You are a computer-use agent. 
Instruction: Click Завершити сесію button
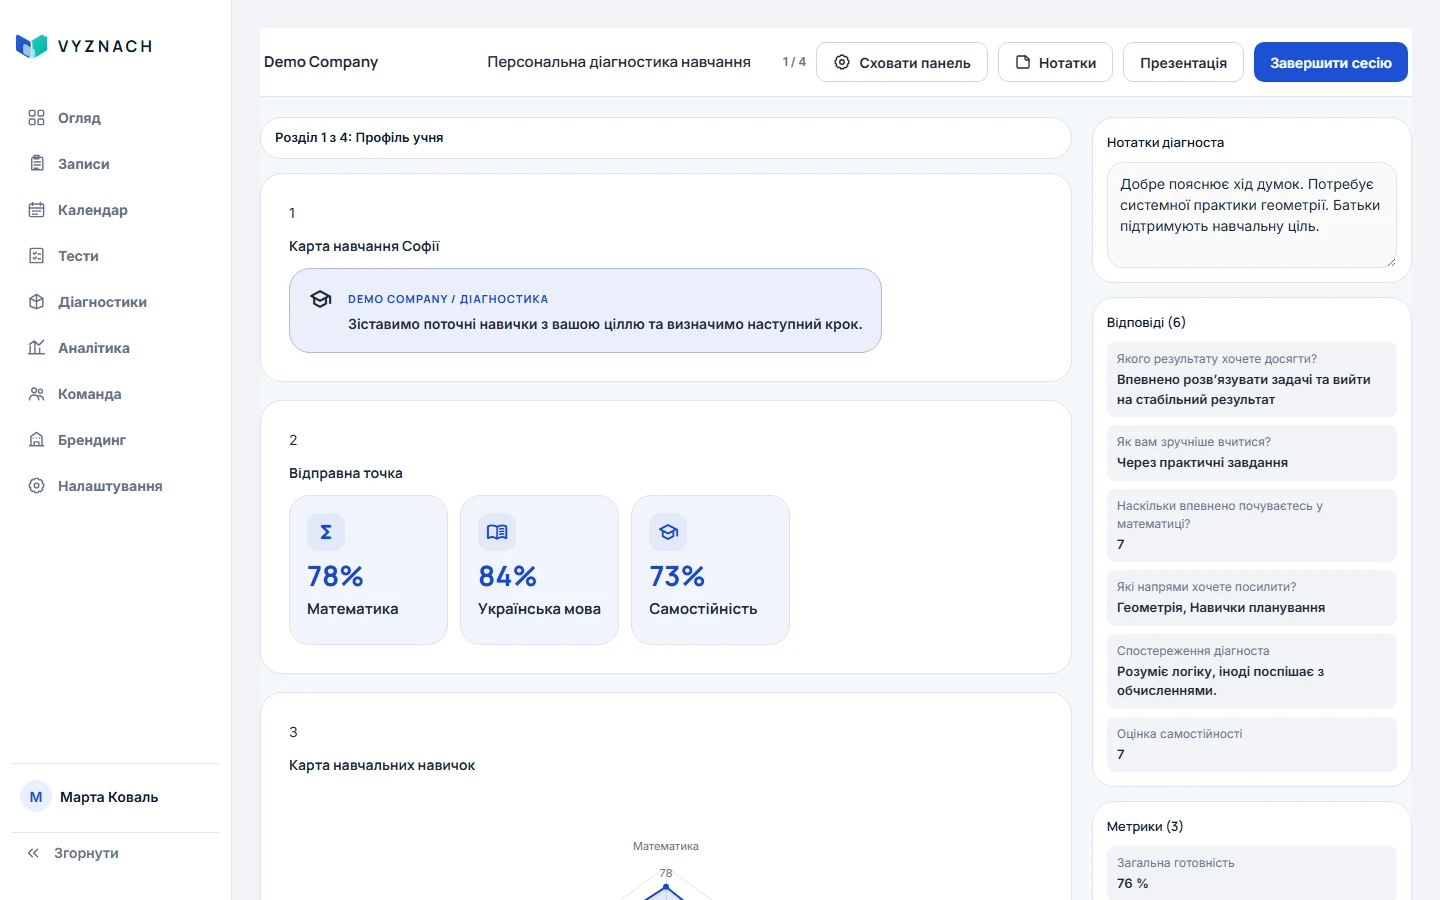[1331, 62]
